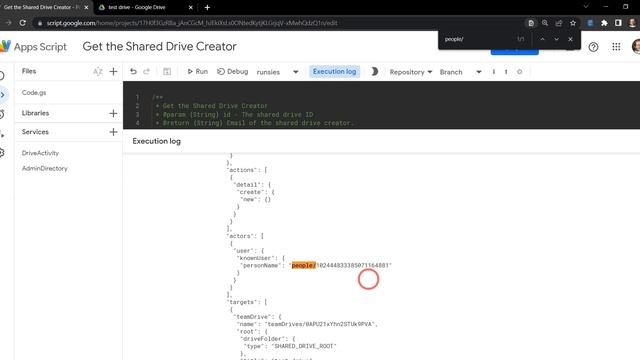The image size is (640, 360).
Task: Open the runsies function dropdown
Action: (278, 72)
